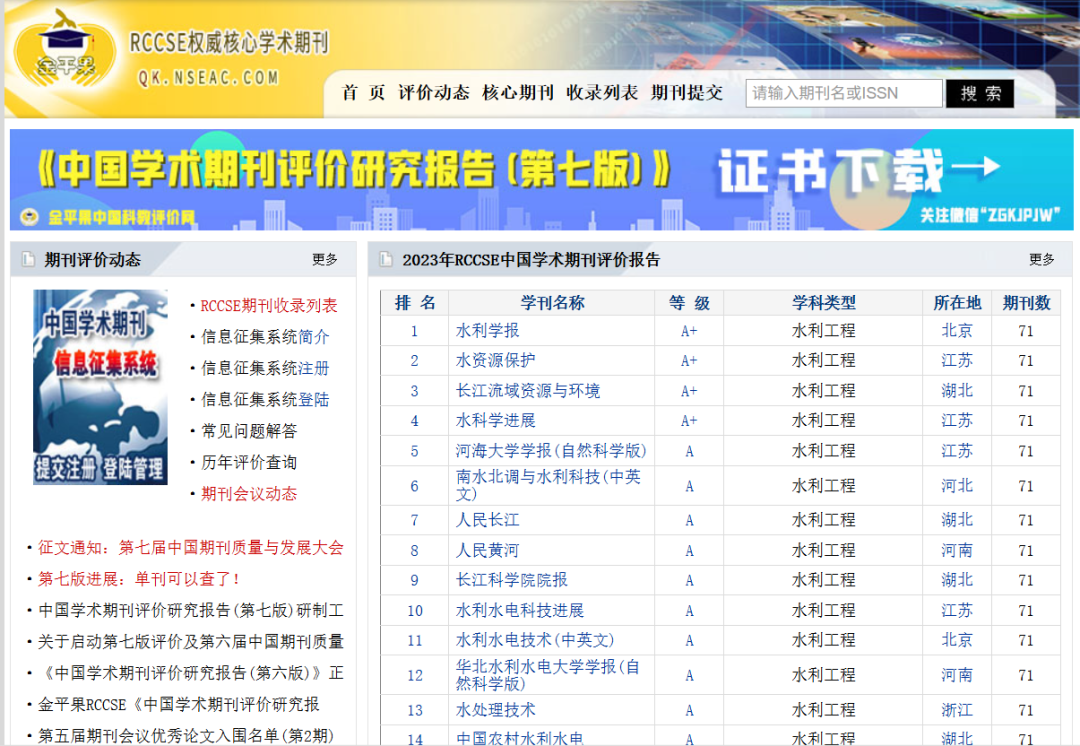Click the journal name search input field
This screenshot has height=746, width=1080.
click(843, 92)
